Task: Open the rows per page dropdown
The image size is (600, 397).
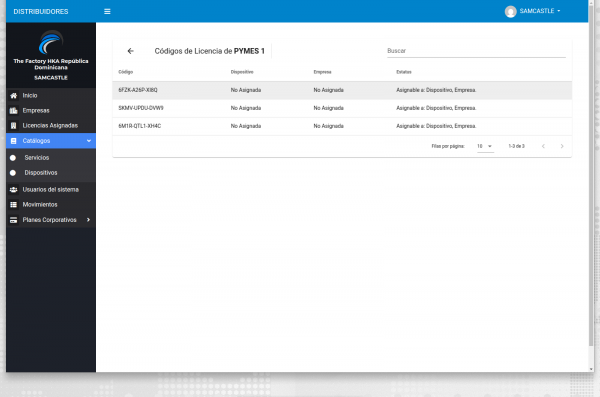Action: [485, 146]
